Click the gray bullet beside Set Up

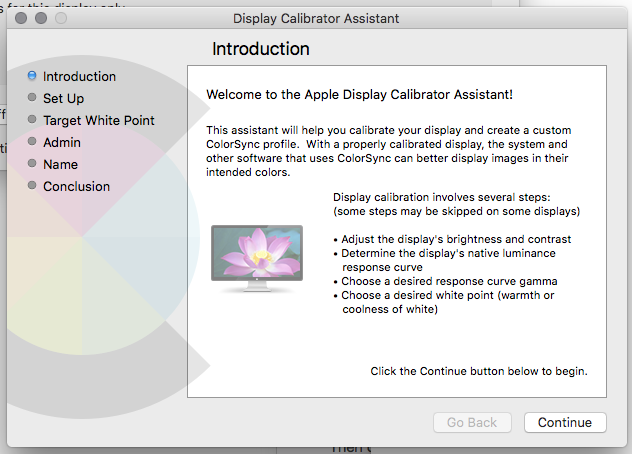[x=32, y=97]
